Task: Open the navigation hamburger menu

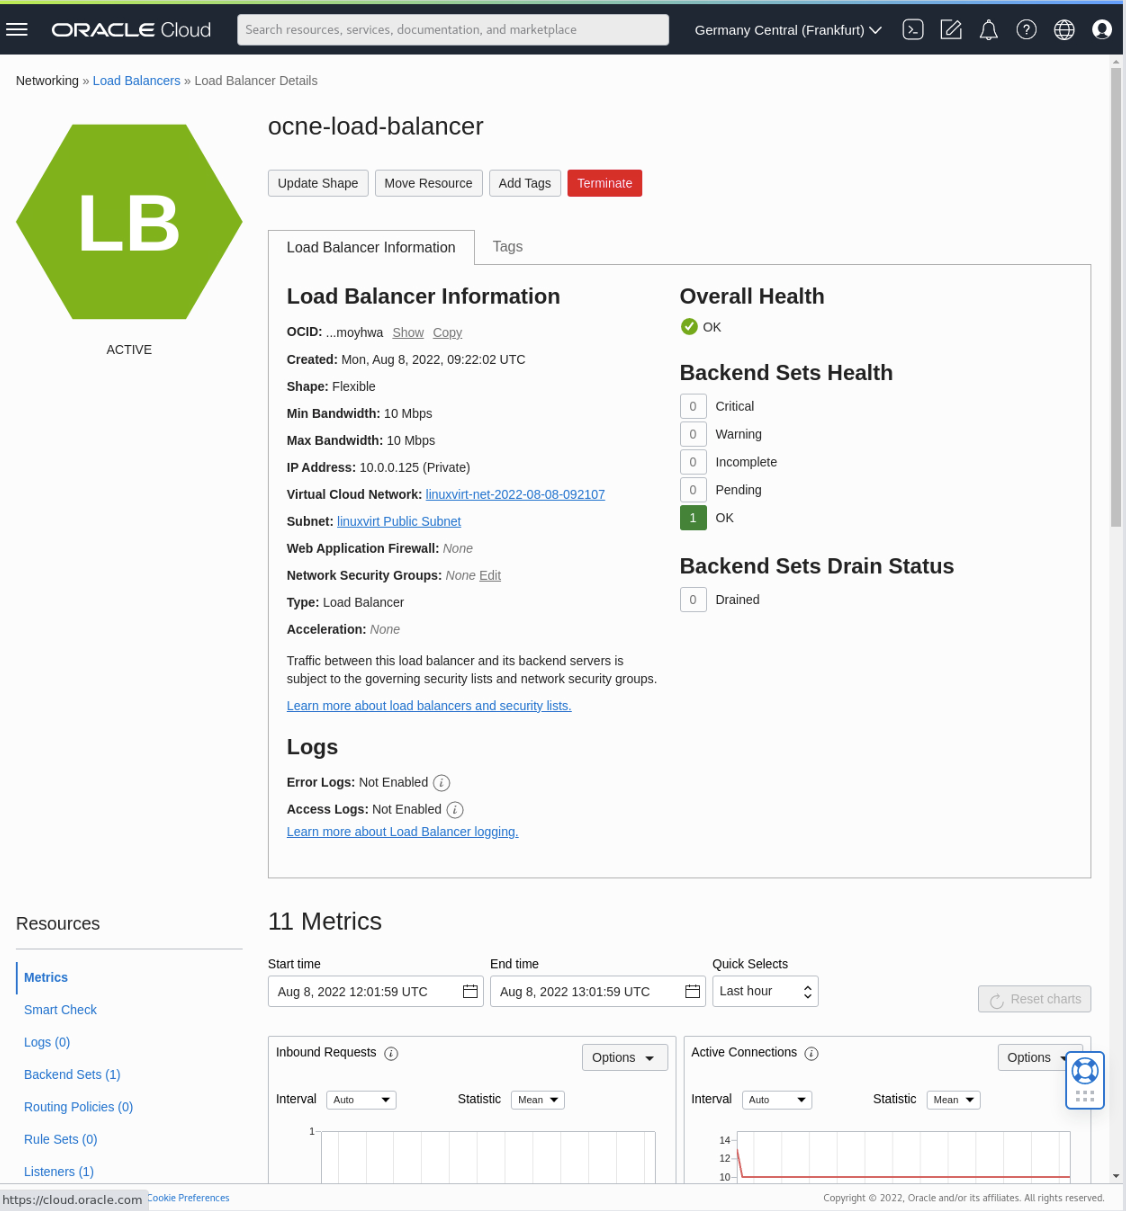Action: [x=17, y=29]
